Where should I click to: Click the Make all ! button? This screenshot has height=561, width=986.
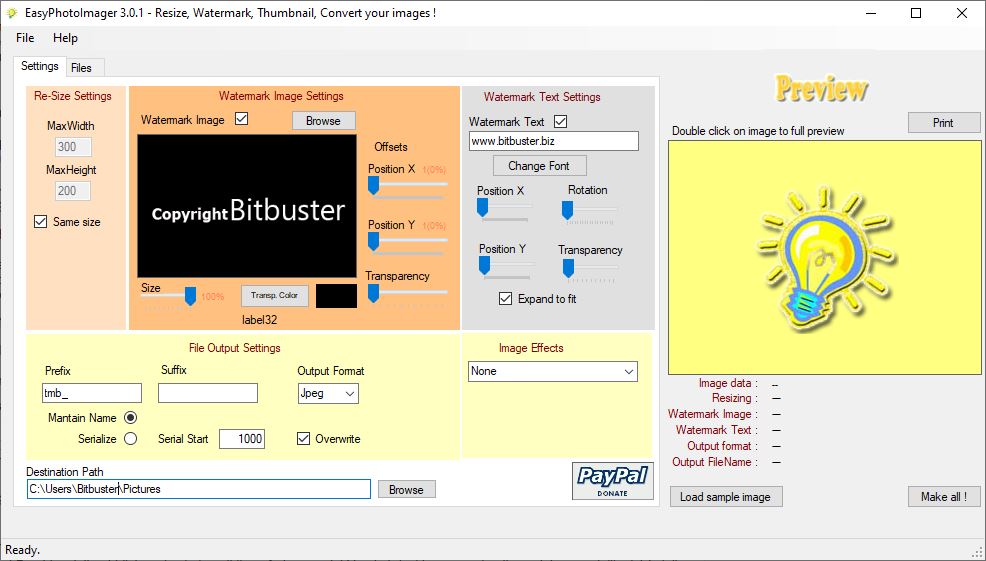944,497
